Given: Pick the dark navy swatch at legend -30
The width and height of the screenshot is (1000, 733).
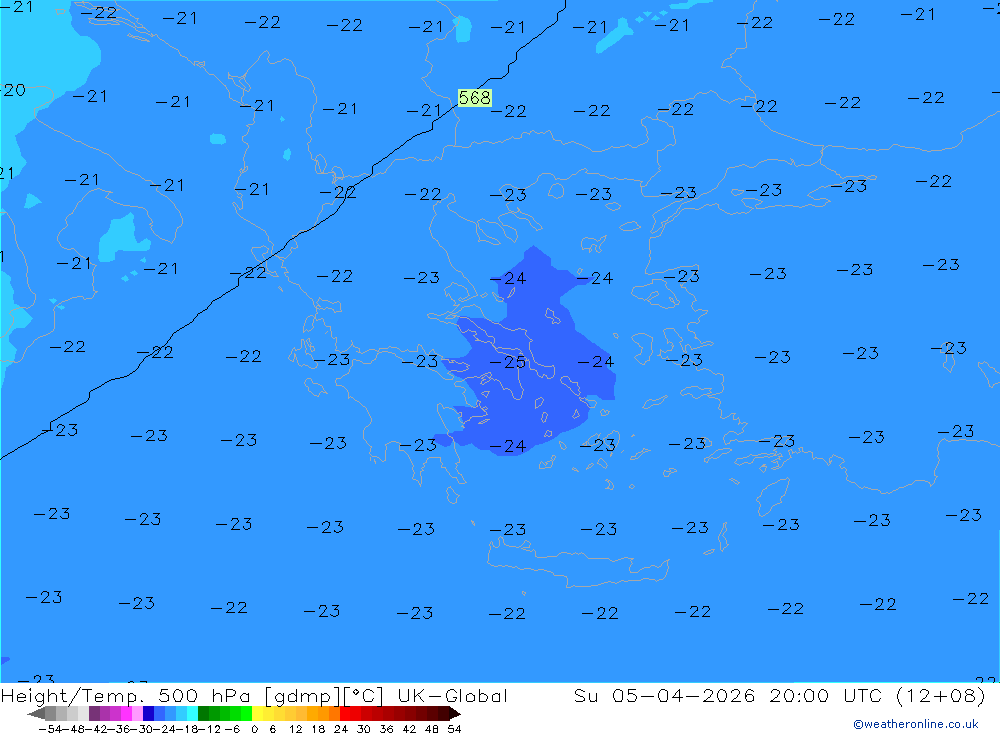Looking at the screenshot, I should (x=148, y=714).
